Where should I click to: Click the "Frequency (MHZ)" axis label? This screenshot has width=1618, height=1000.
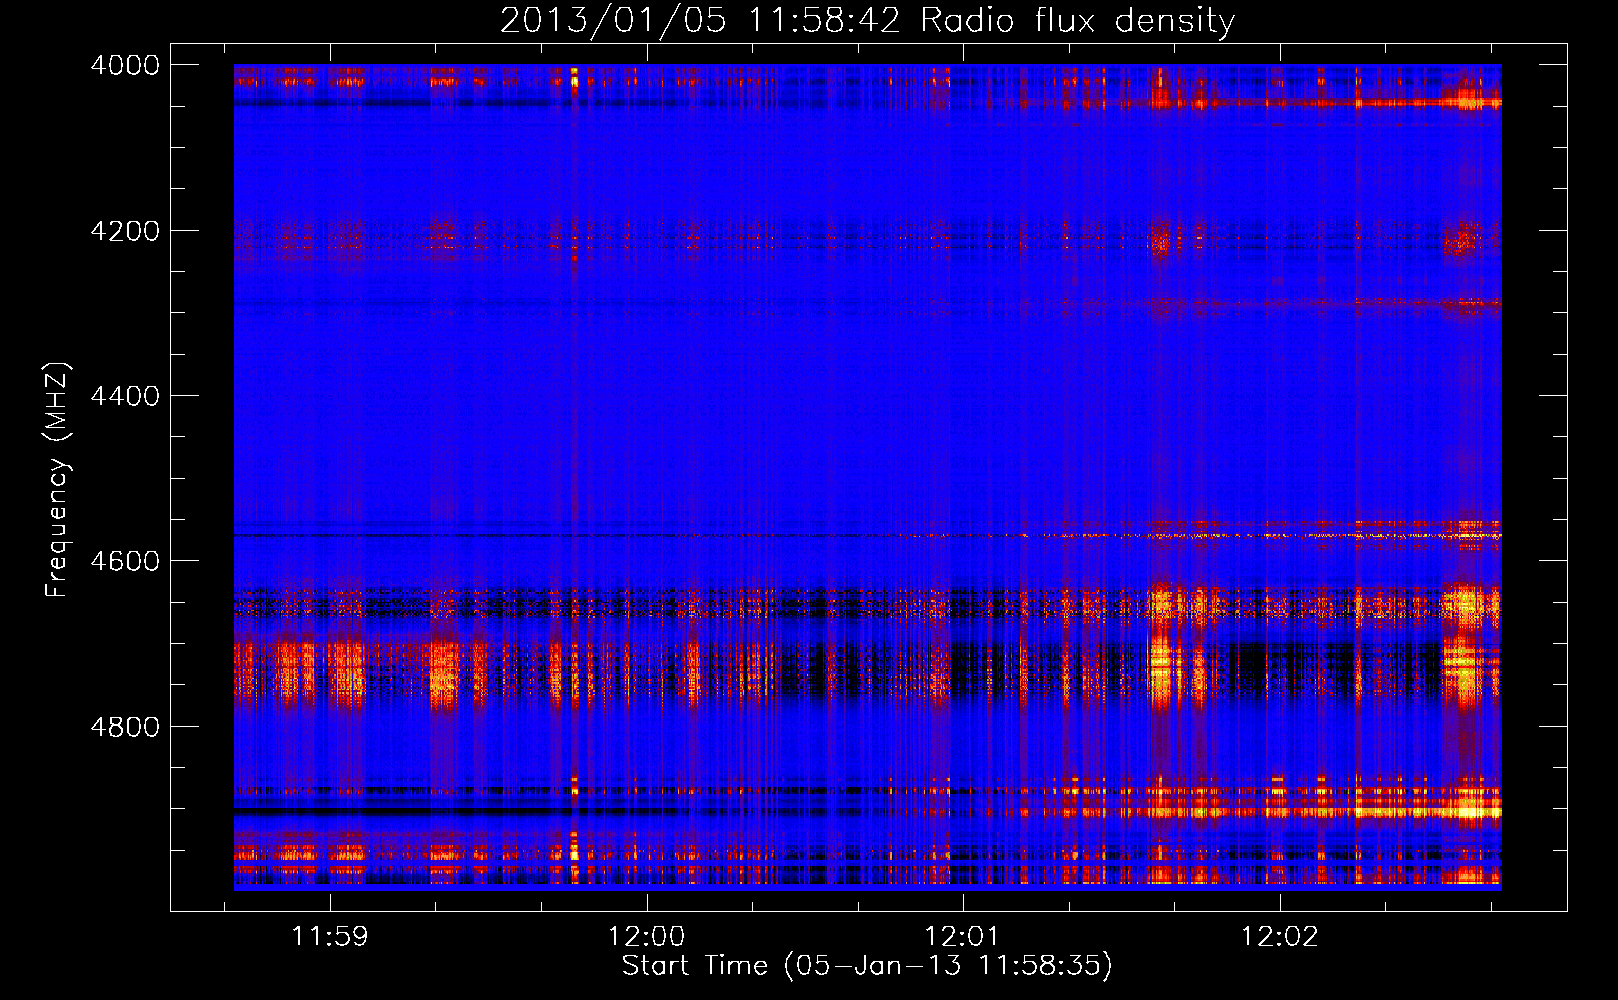click(x=57, y=480)
